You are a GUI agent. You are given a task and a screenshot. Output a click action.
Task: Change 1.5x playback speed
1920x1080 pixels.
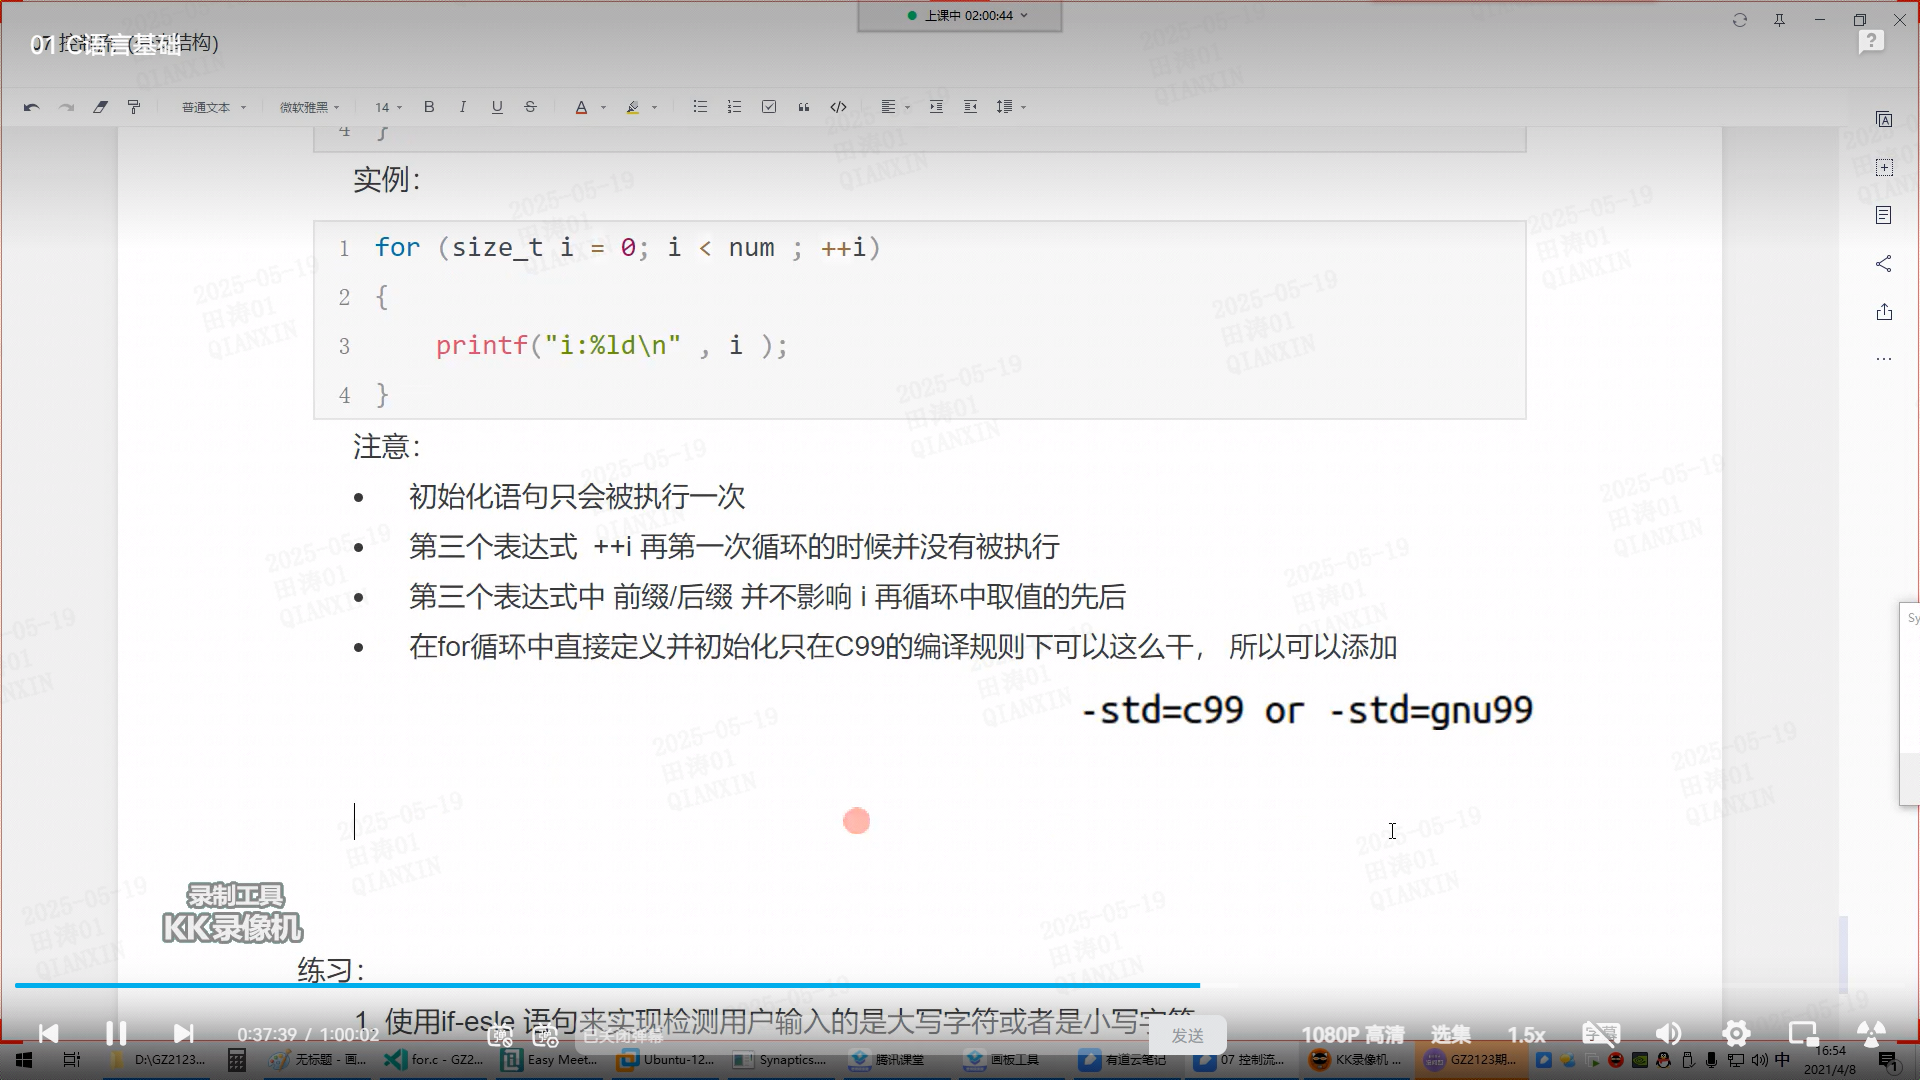1526,1035
